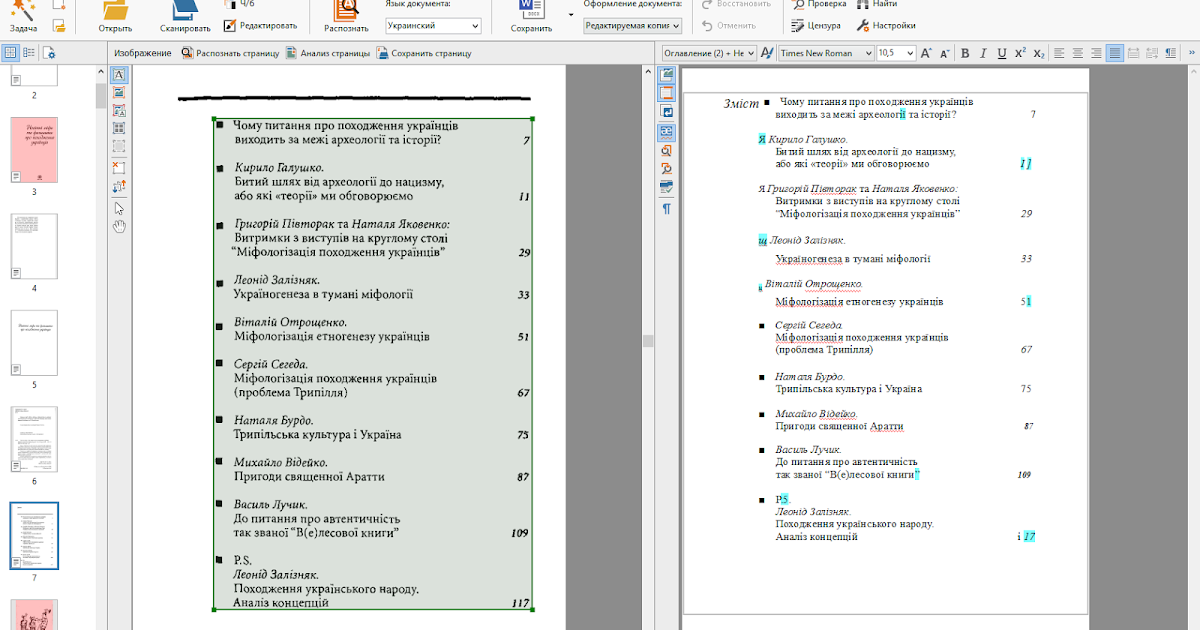Toggle justify alignment

(1116, 53)
